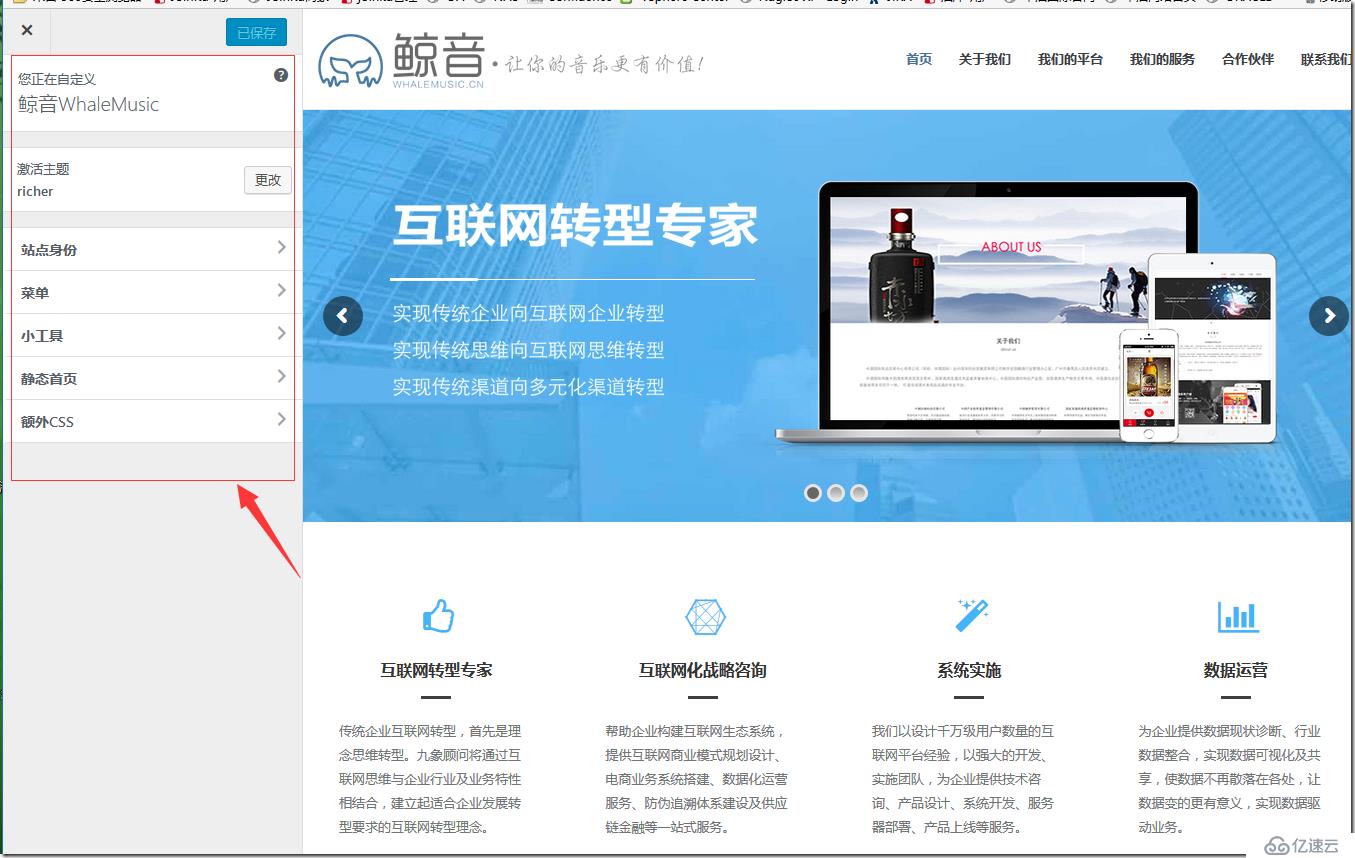1355x858 pixels.
Task: Click the magic wand icon above 系统实施
Action: [x=971, y=615]
